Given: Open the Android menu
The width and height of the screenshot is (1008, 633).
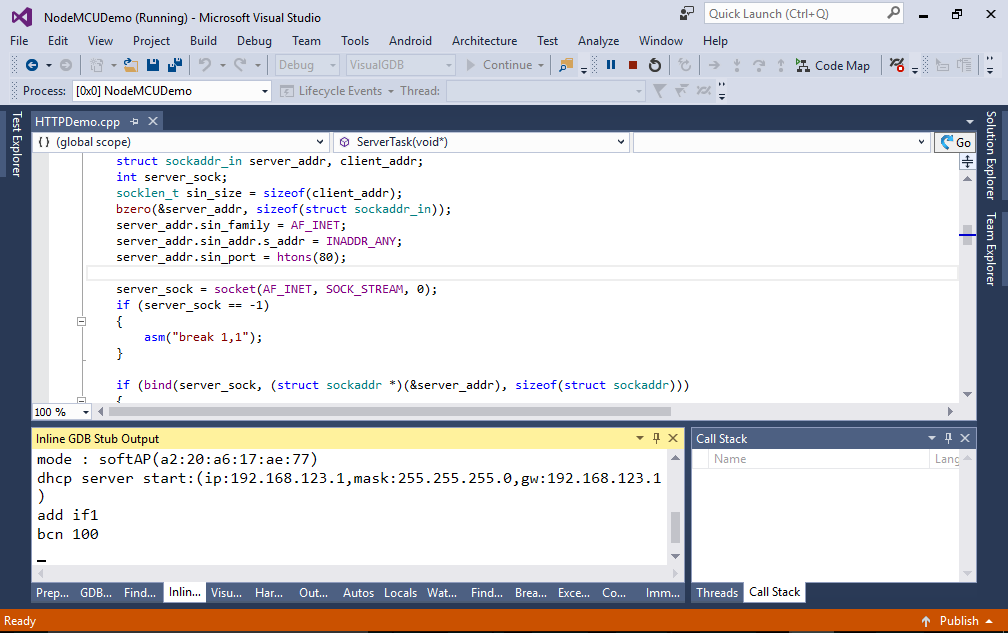Looking at the screenshot, I should [410, 40].
